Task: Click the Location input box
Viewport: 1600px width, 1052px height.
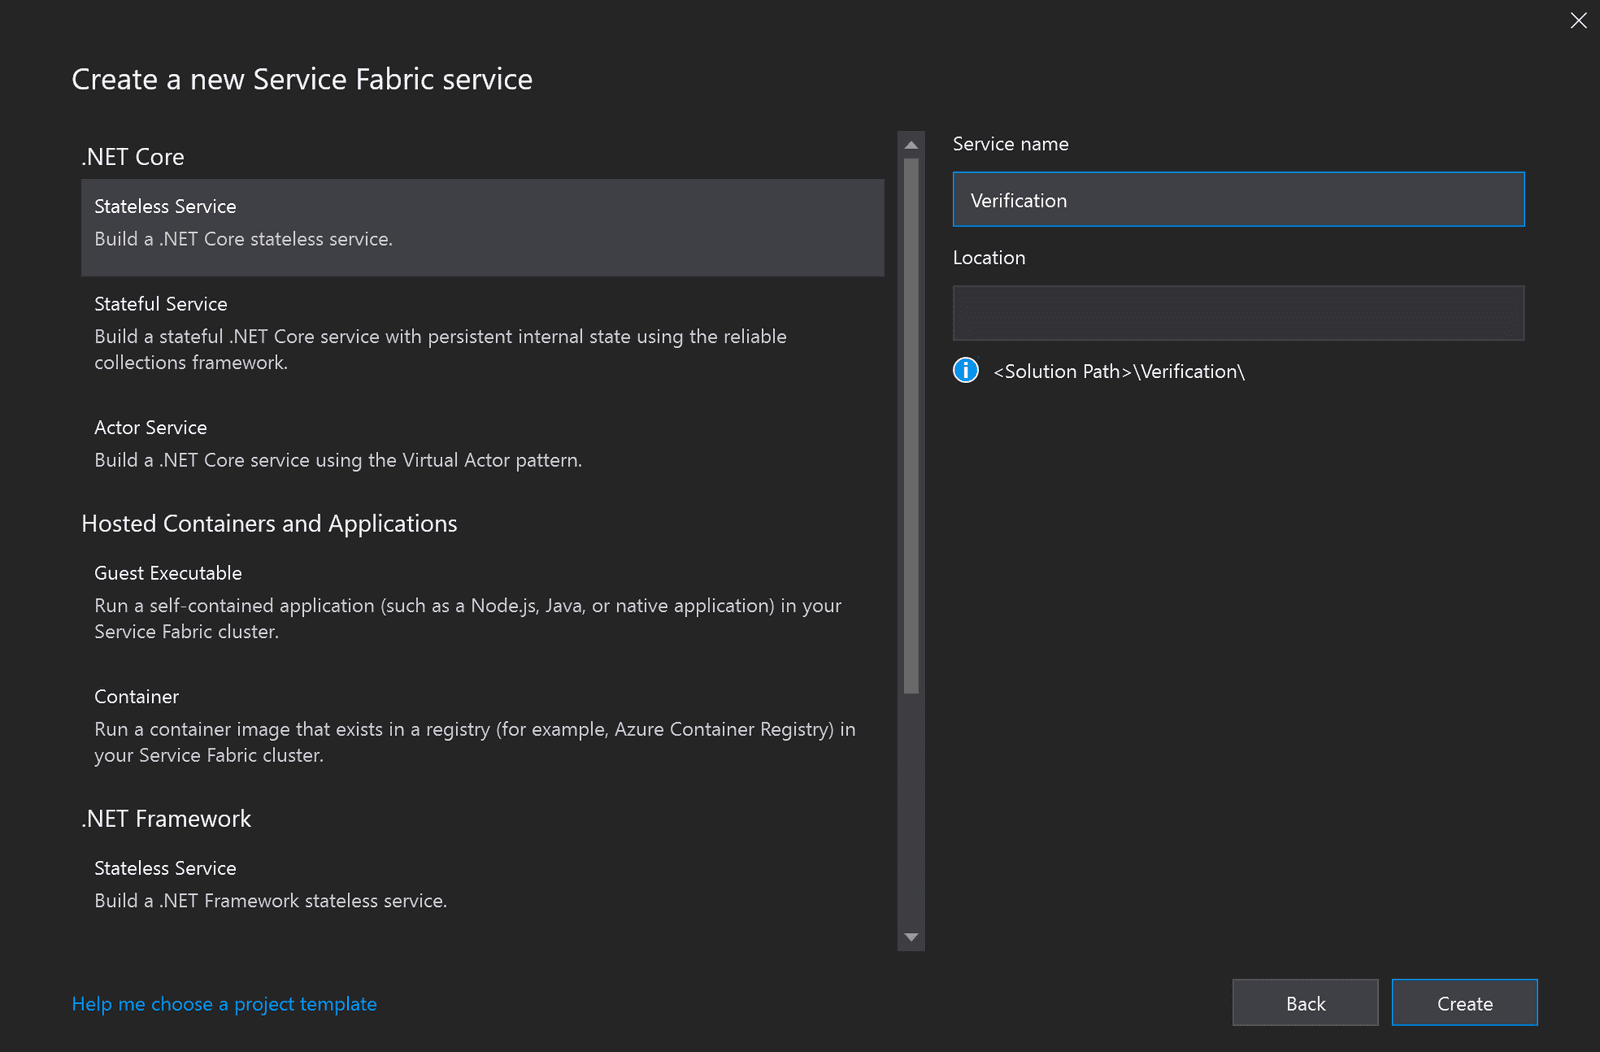Action: click(1239, 312)
